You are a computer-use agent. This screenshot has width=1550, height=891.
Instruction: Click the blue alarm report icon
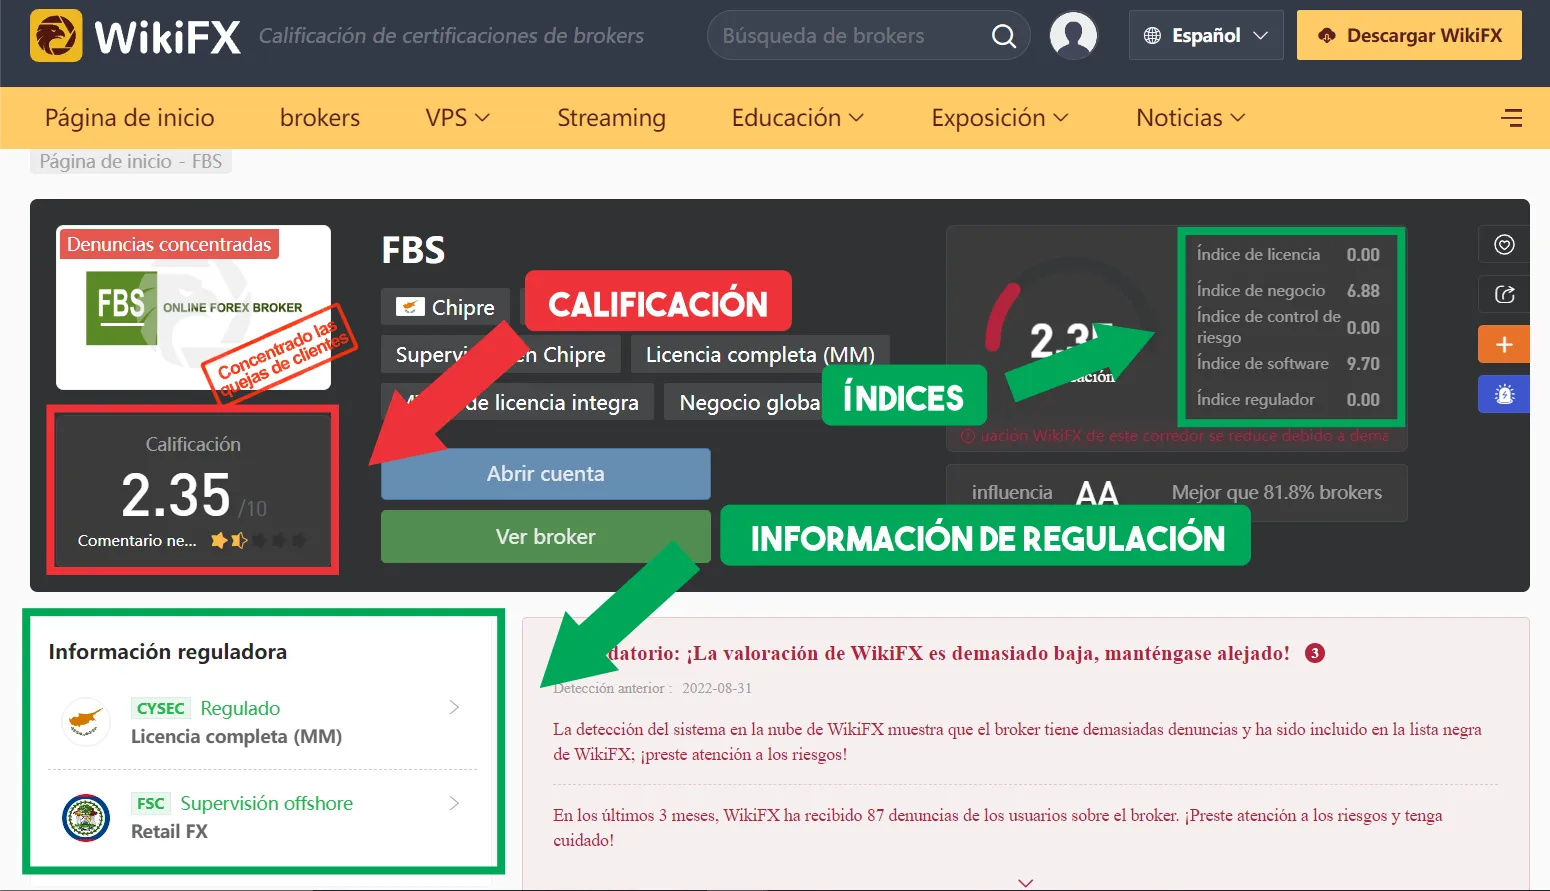click(1504, 394)
